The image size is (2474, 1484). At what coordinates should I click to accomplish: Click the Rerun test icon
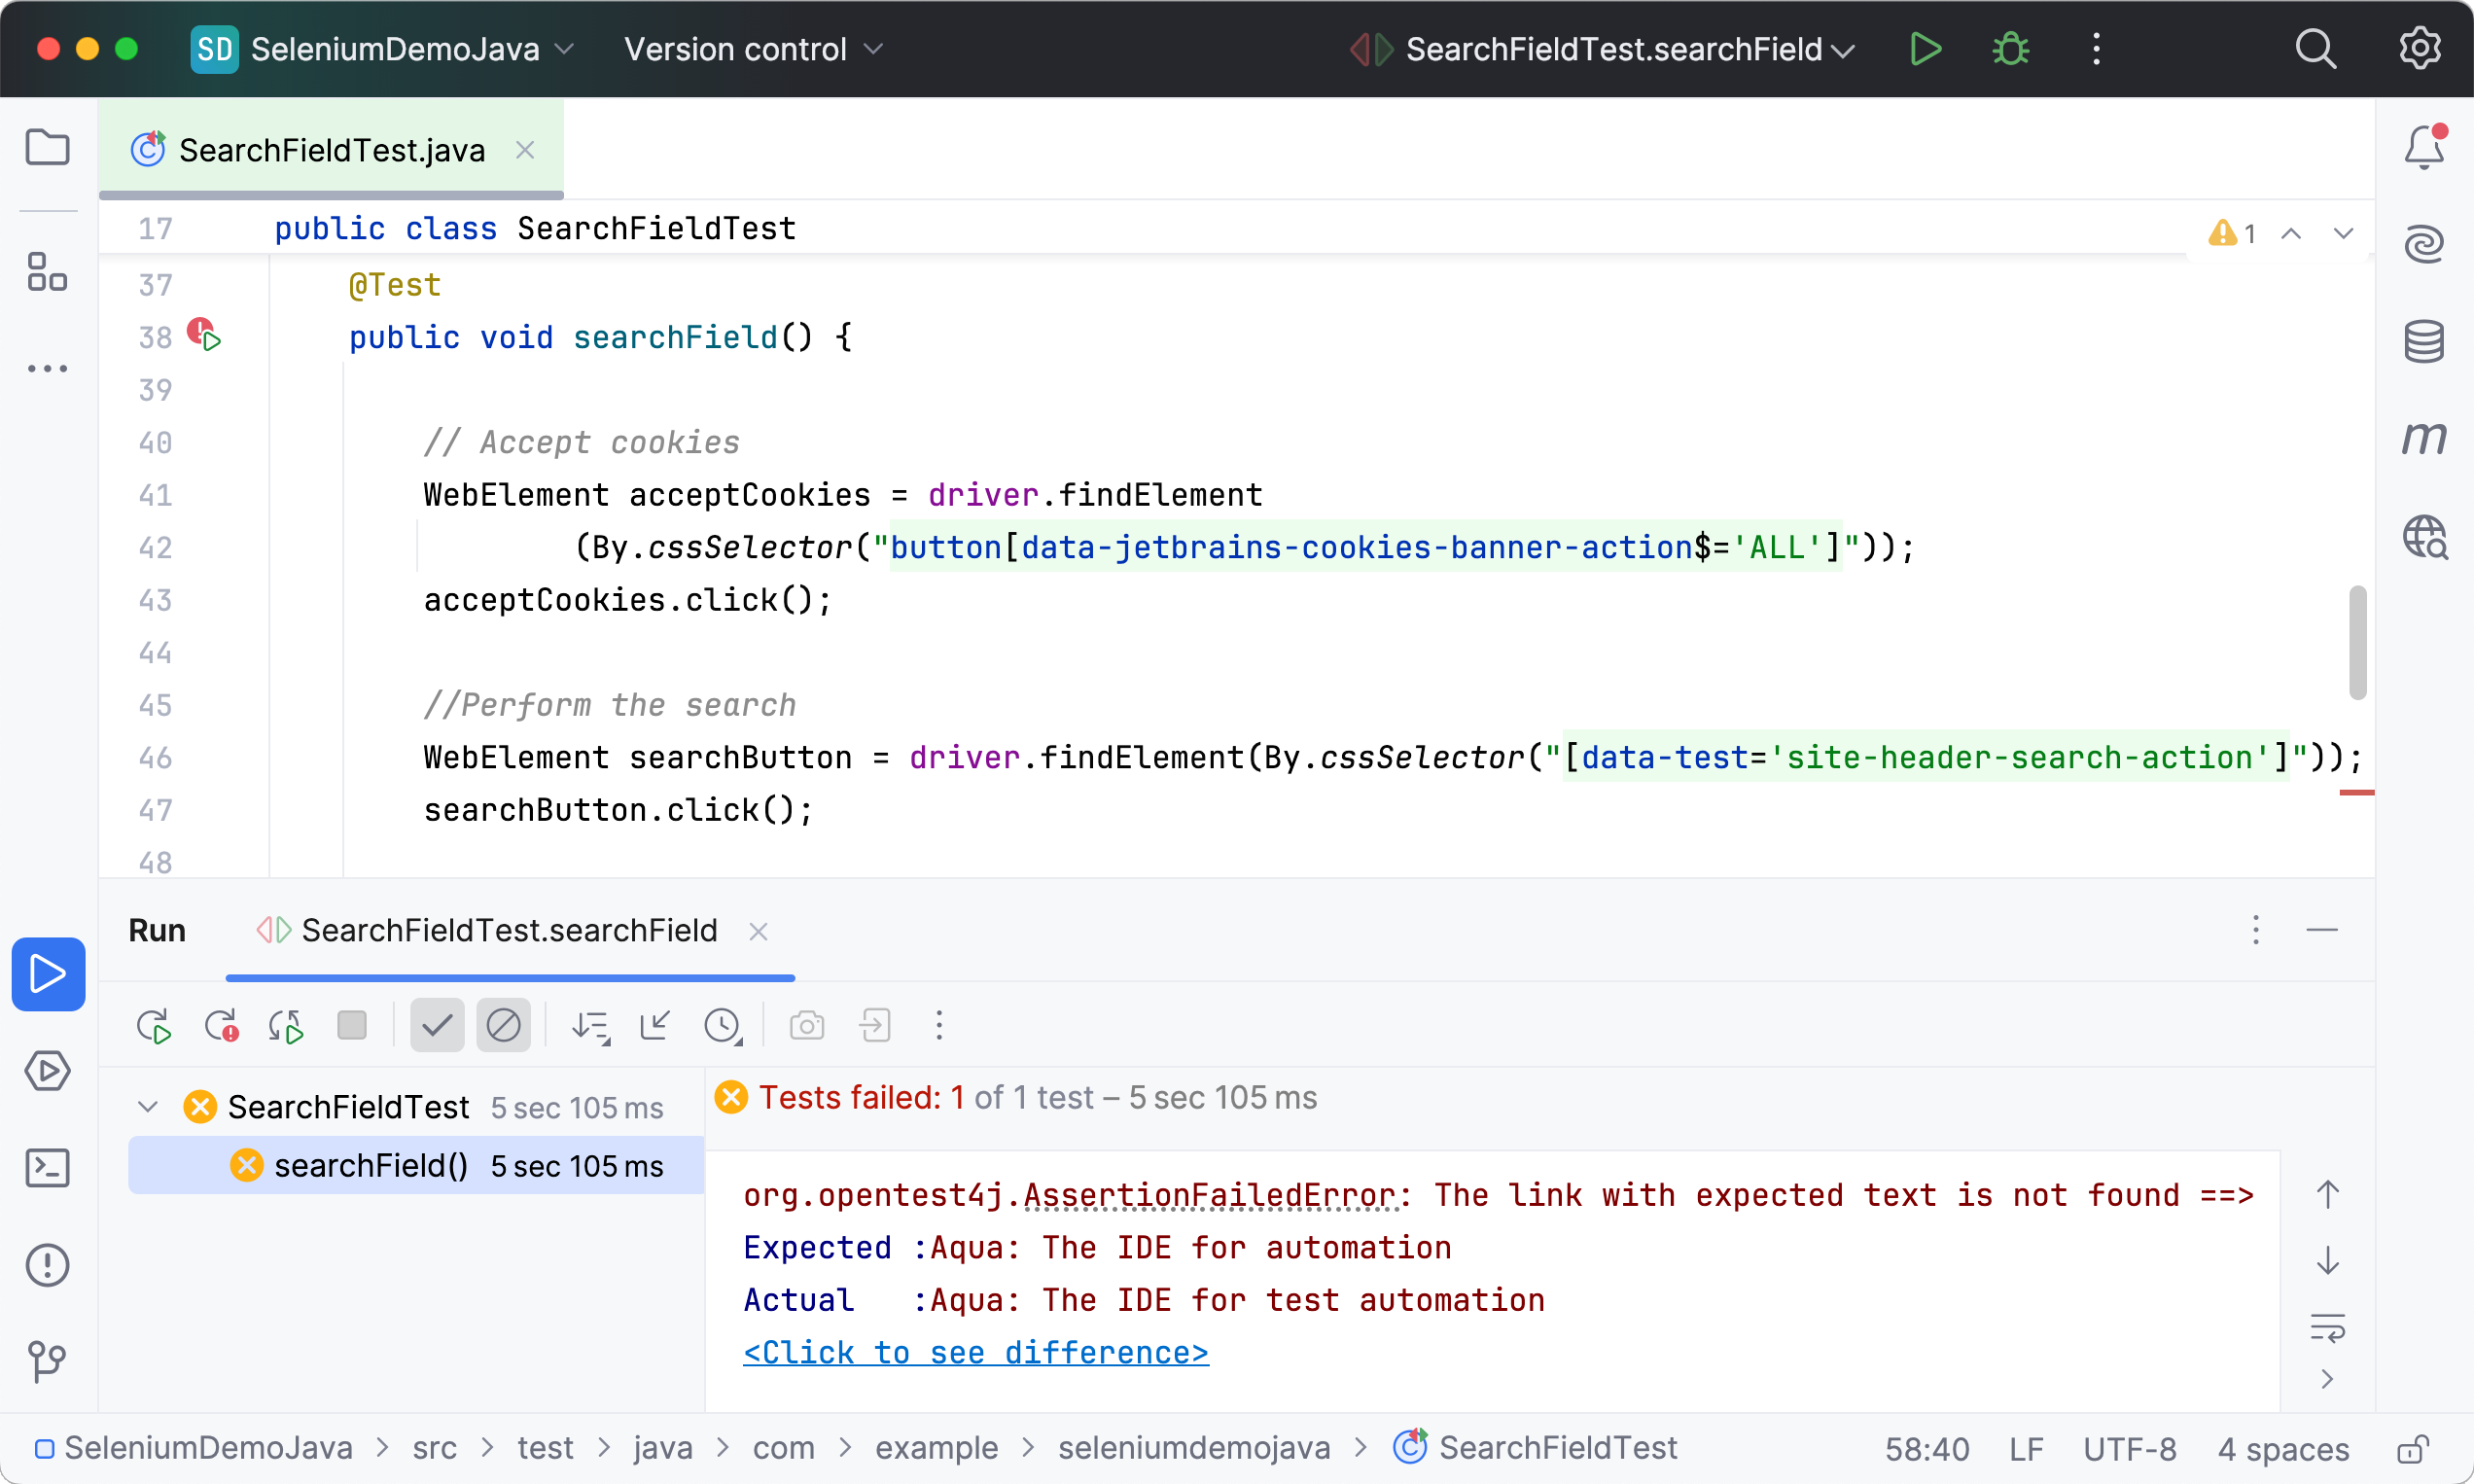point(154,1026)
